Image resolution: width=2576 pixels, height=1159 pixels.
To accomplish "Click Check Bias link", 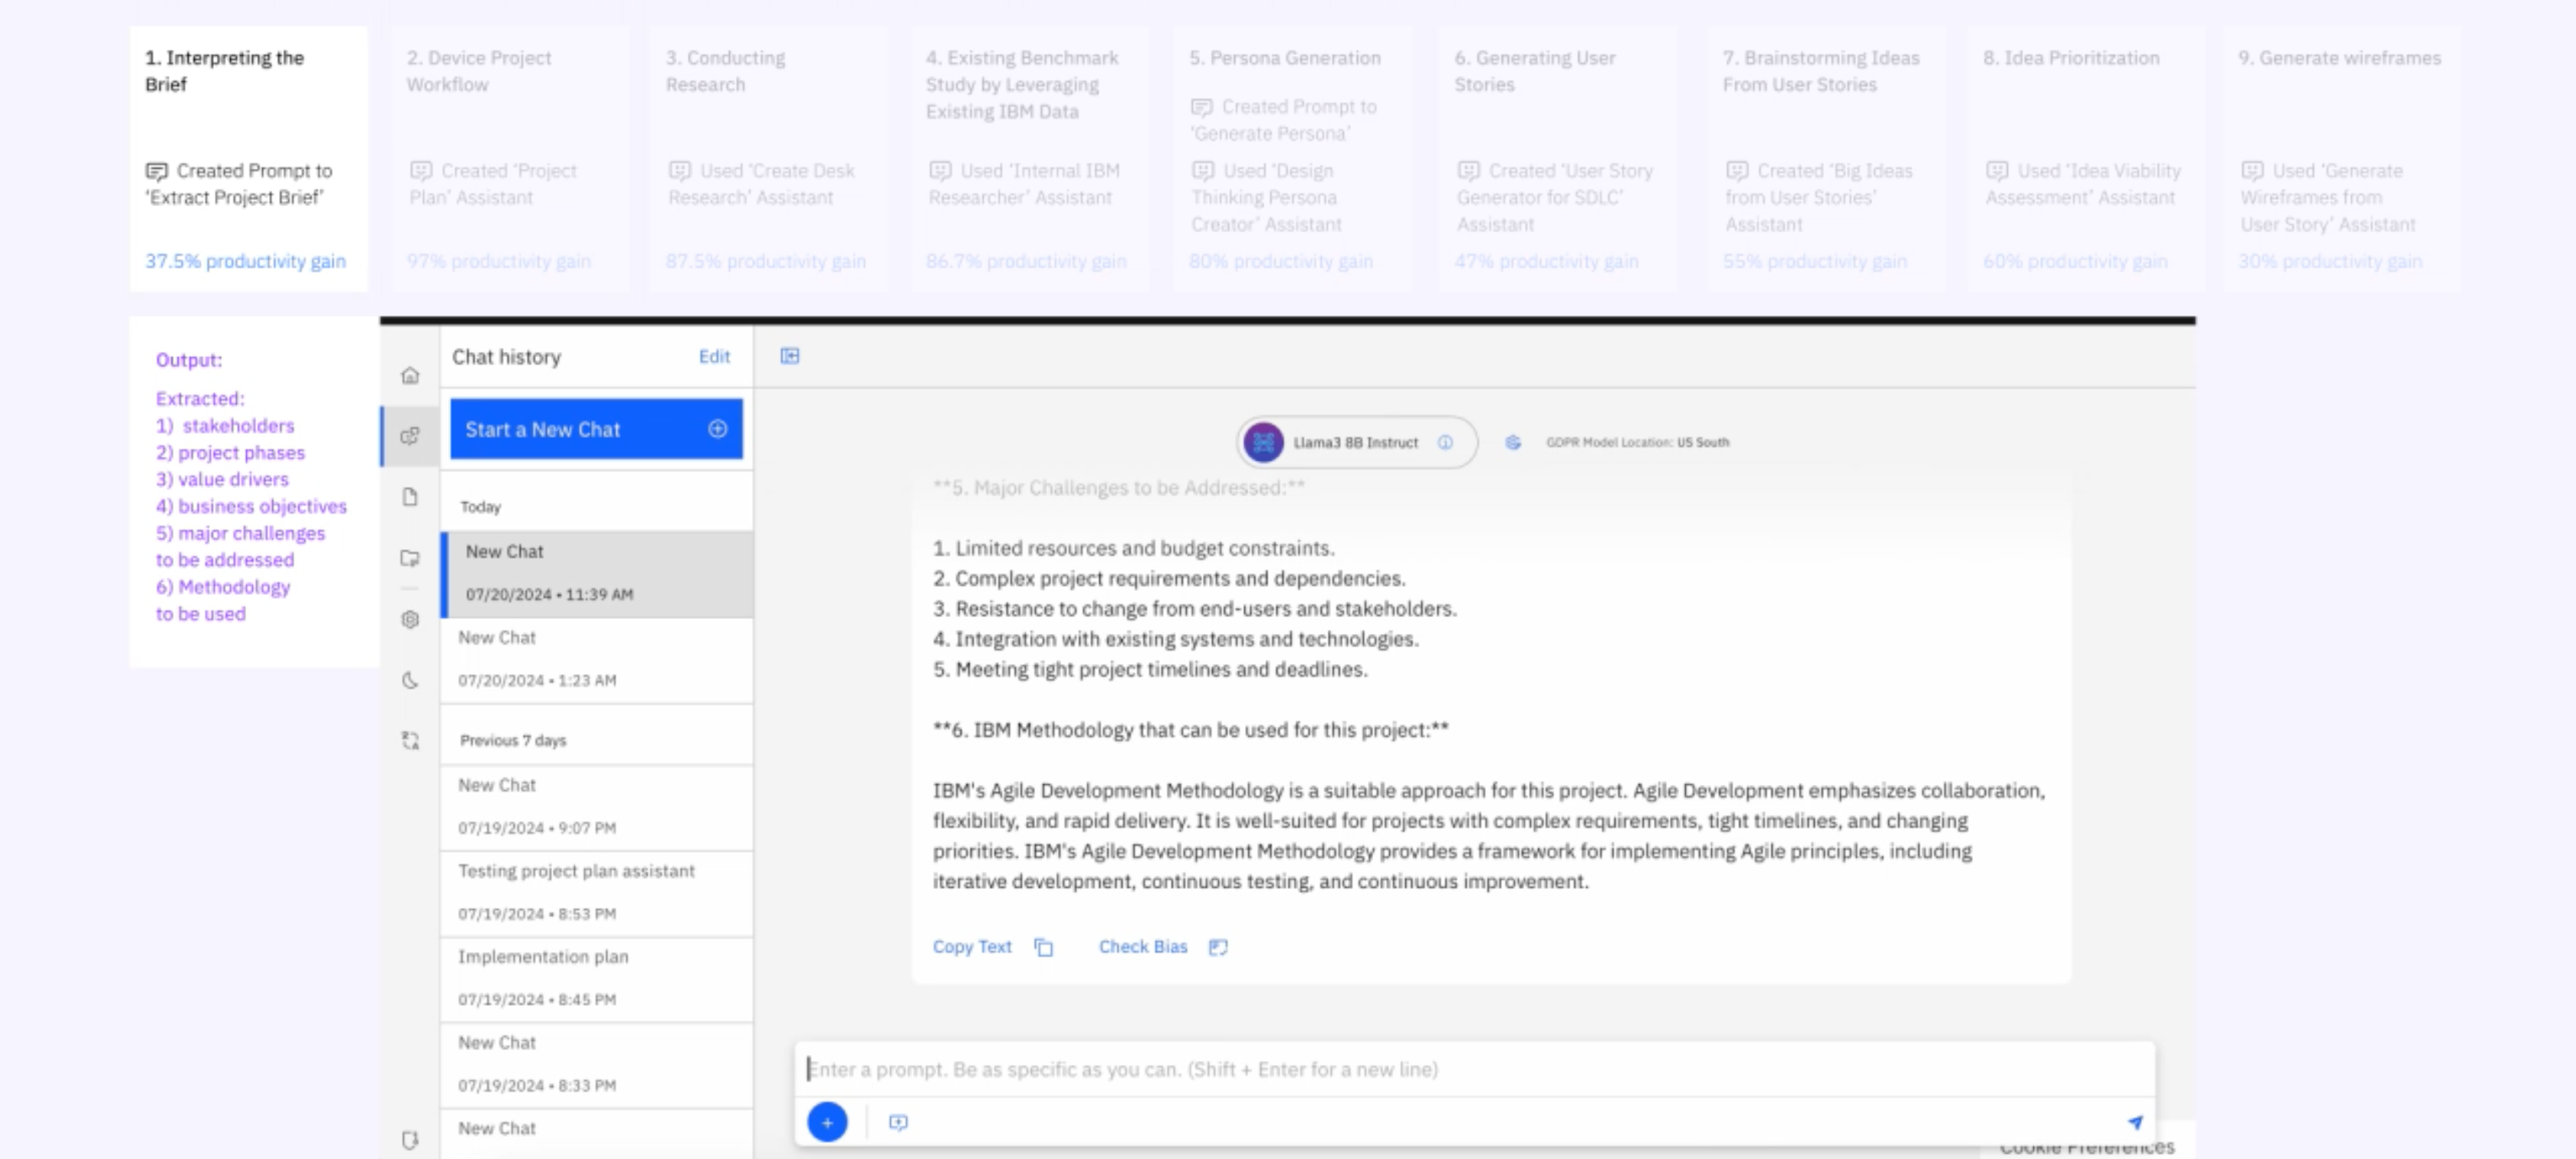I will pyautogui.click(x=1143, y=947).
